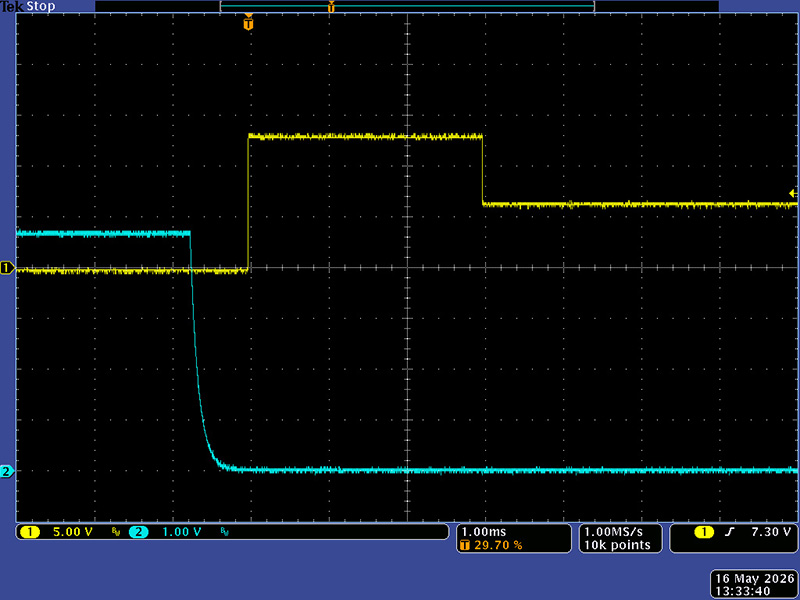Click the cyan channel 2 badge in readout
Viewport: 800px width, 600px height.
click(138, 532)
